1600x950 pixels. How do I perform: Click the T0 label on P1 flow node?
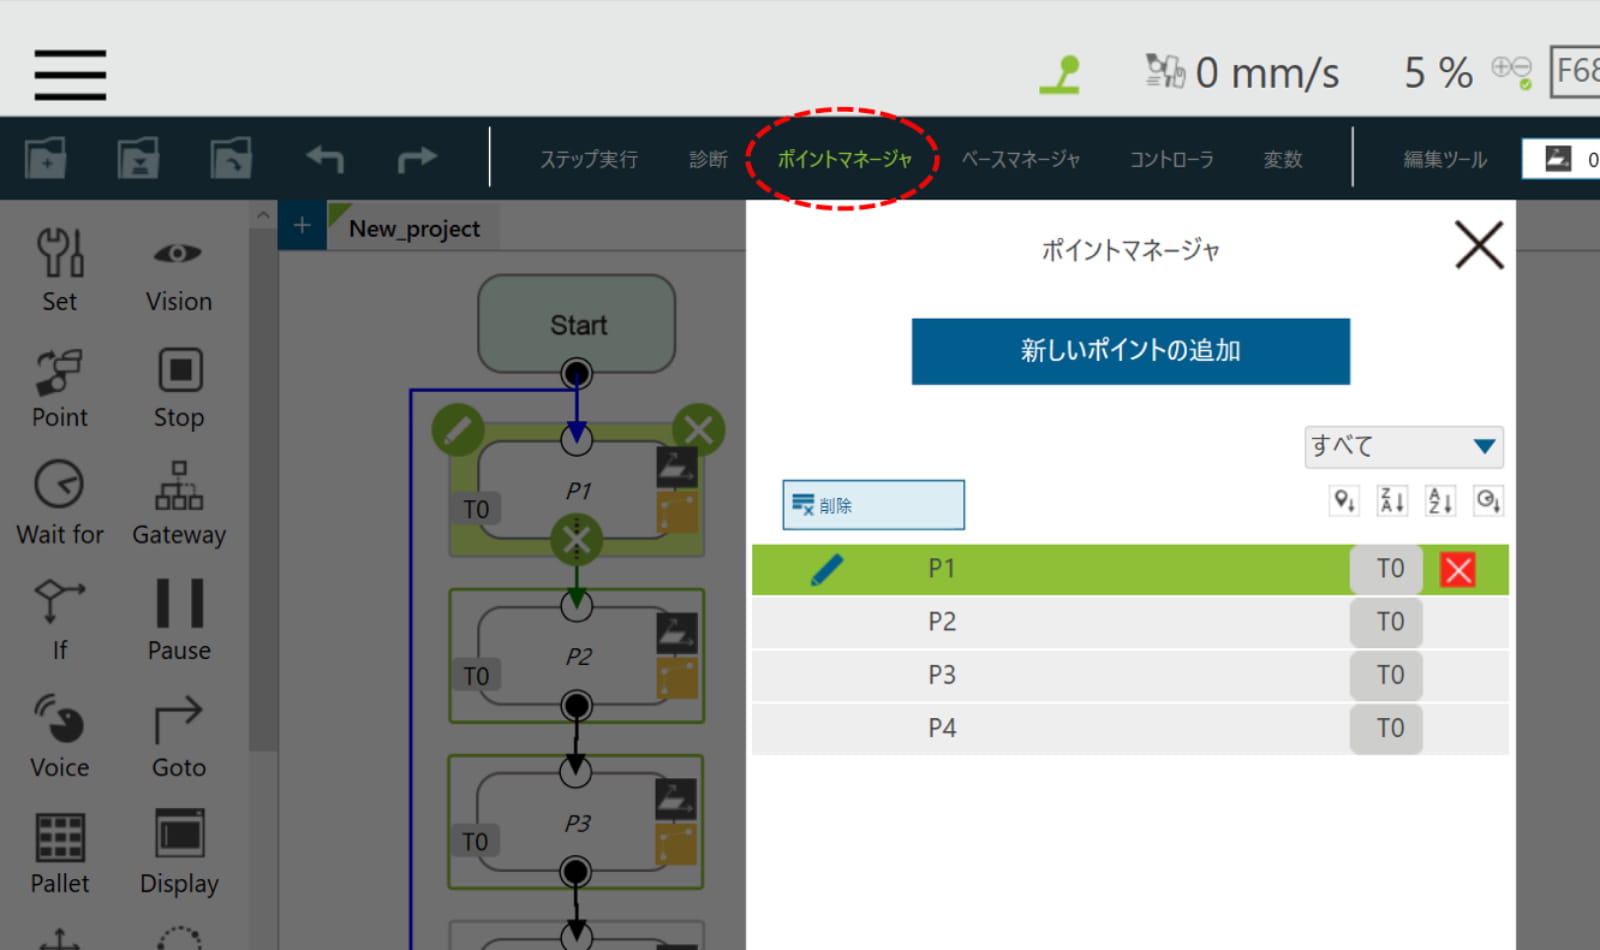tap(476, 509)
